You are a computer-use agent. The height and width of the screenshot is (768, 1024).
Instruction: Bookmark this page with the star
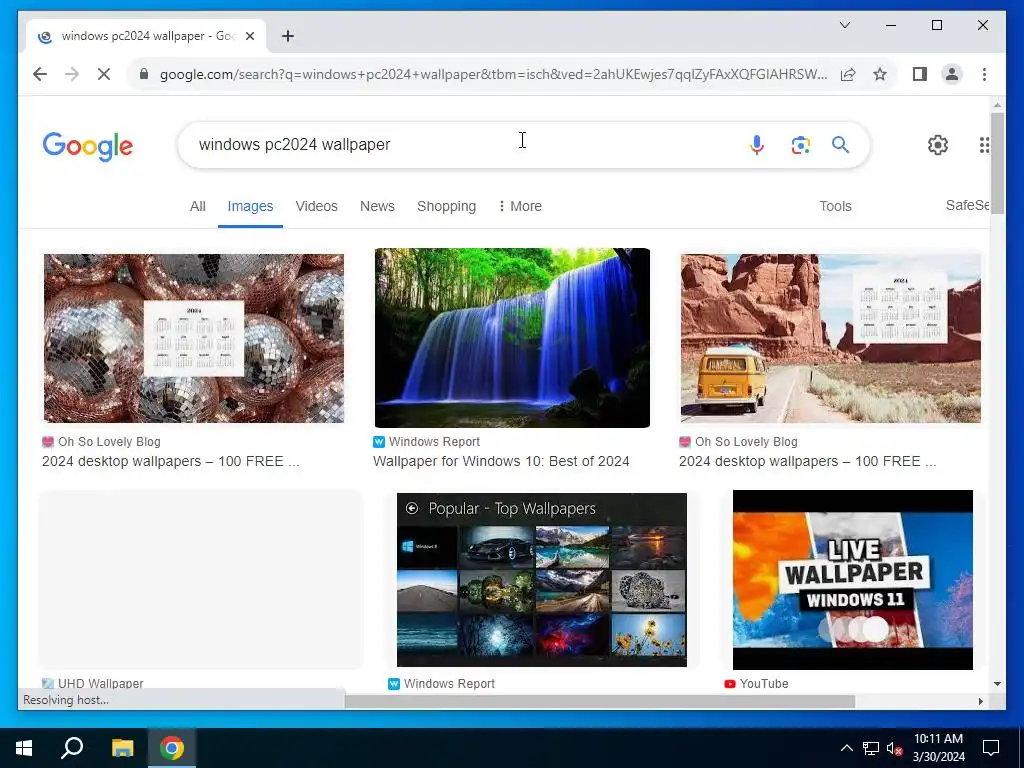coord(880,74)
